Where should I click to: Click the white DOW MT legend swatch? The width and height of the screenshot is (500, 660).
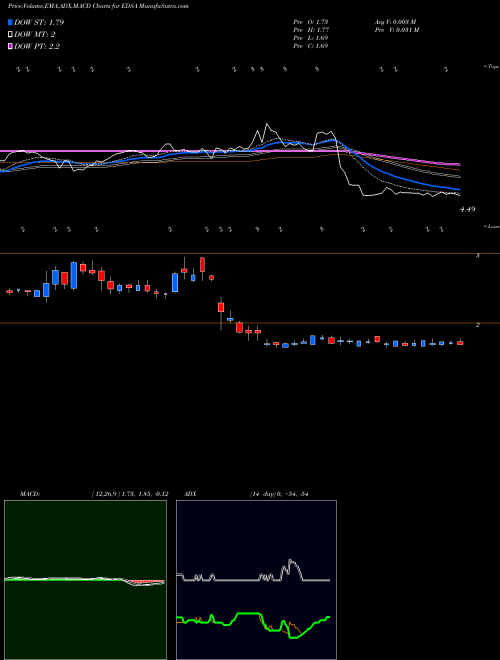[10, 35]
